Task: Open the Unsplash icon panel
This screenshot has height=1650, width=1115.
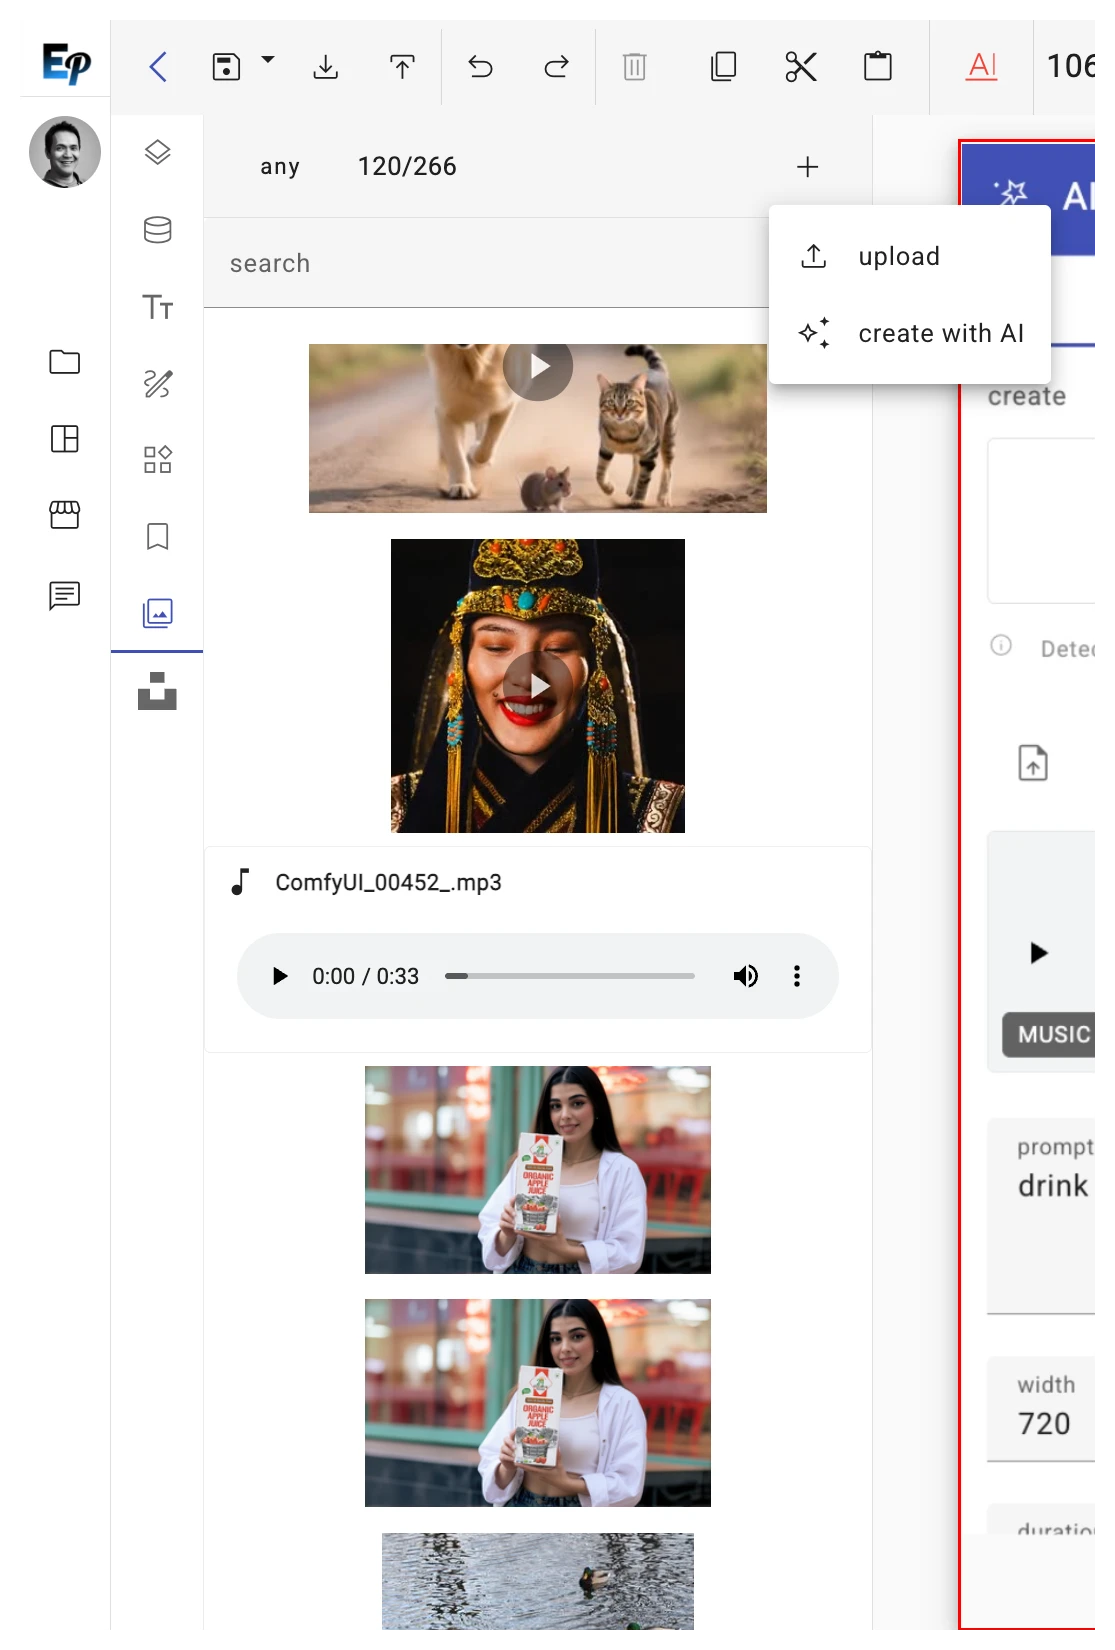Action: 157,691
